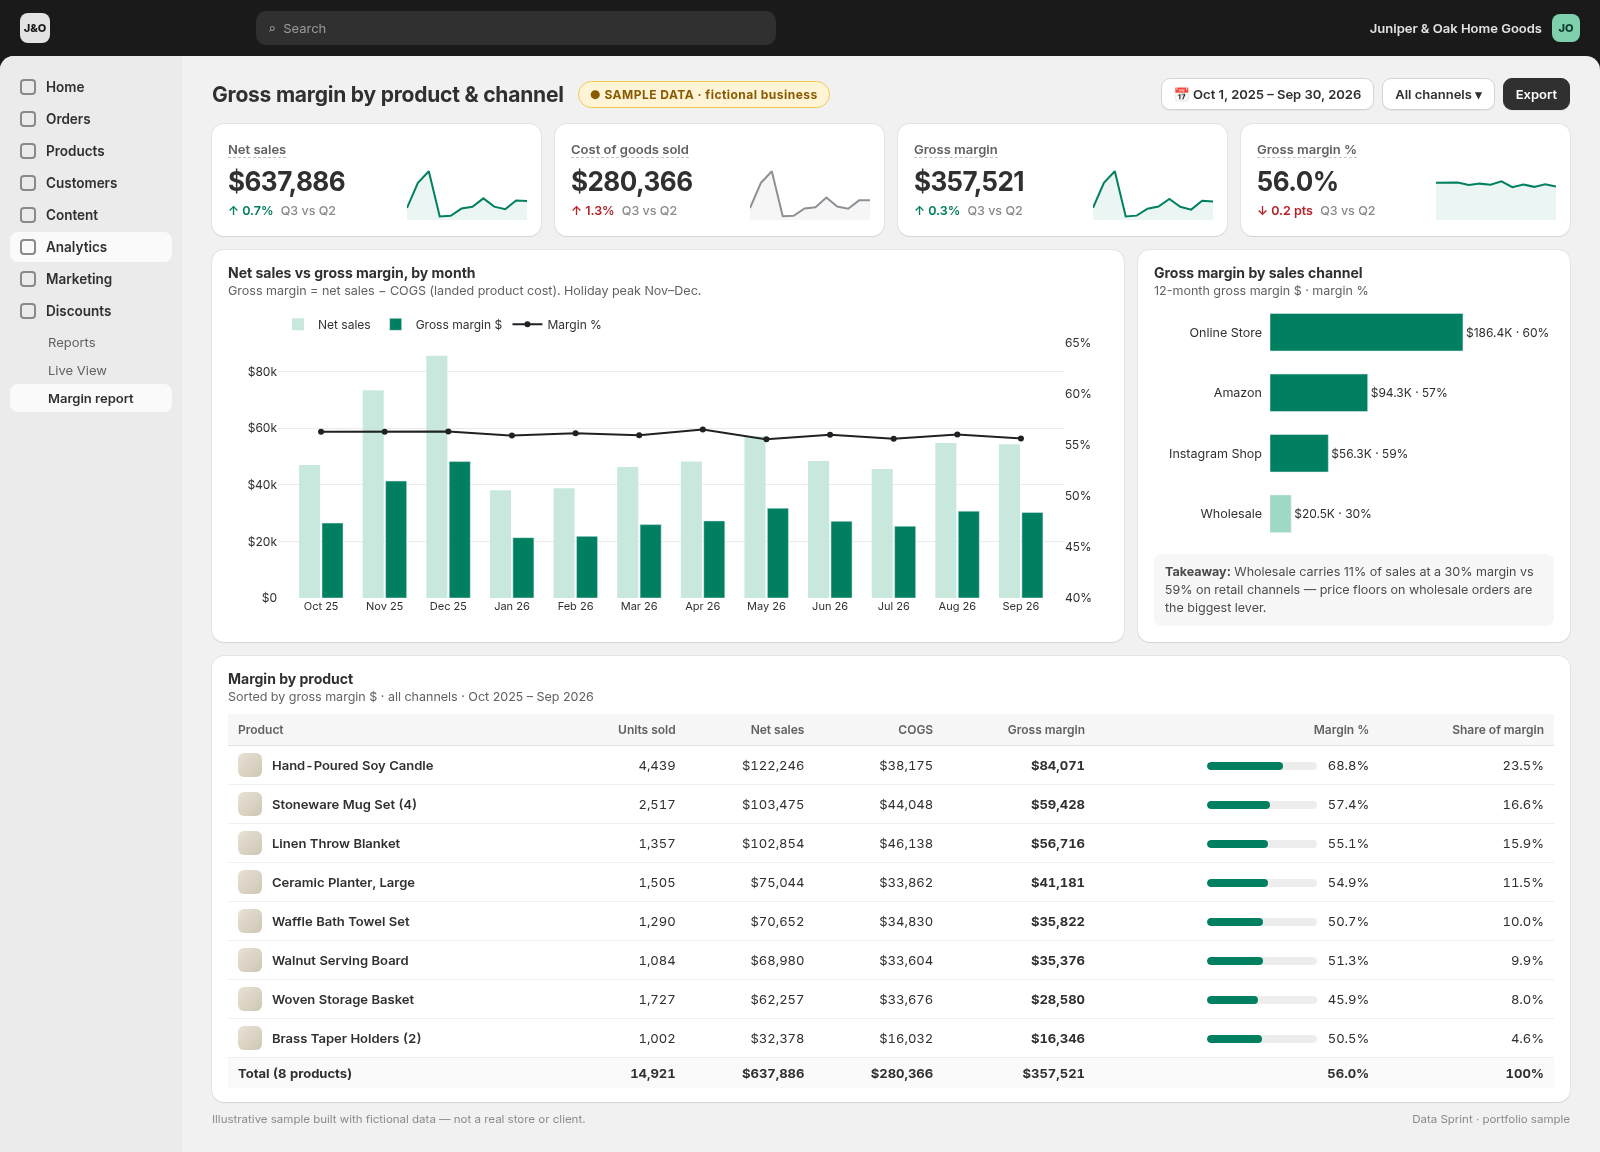Toggle the Net sales legend swatch

pos(298,324)
